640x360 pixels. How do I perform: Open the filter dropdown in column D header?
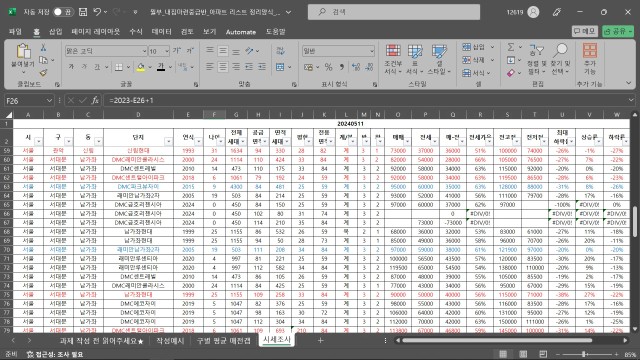tap(168, 142)
